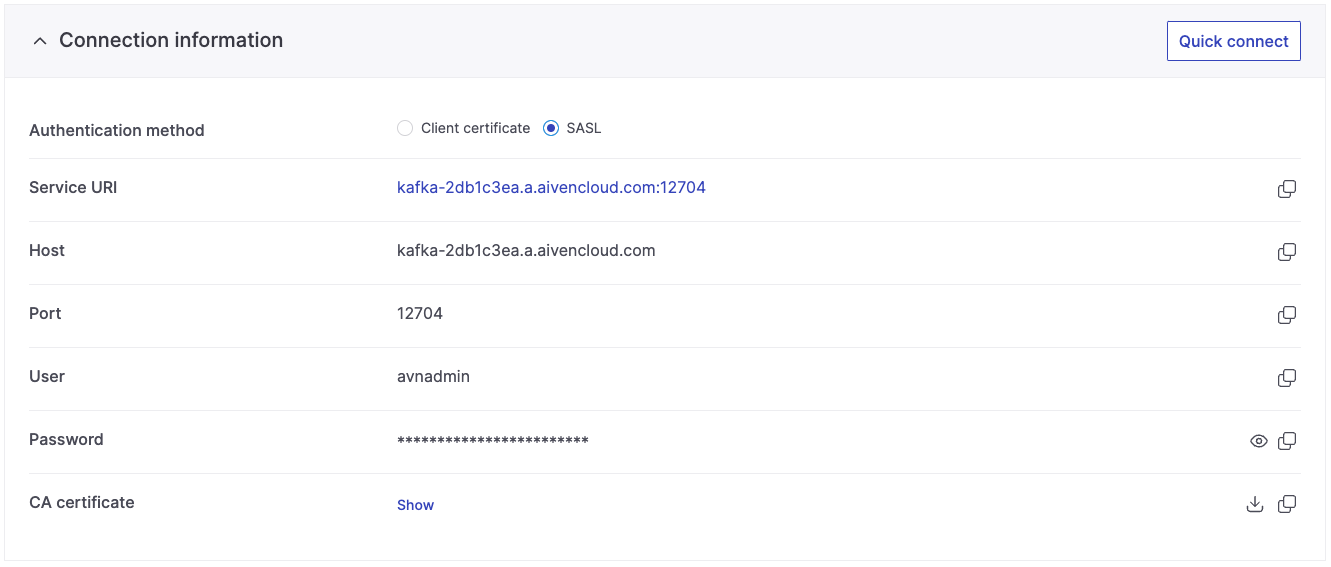
Task: Click the Authentication method label
Action: point(117,130)
